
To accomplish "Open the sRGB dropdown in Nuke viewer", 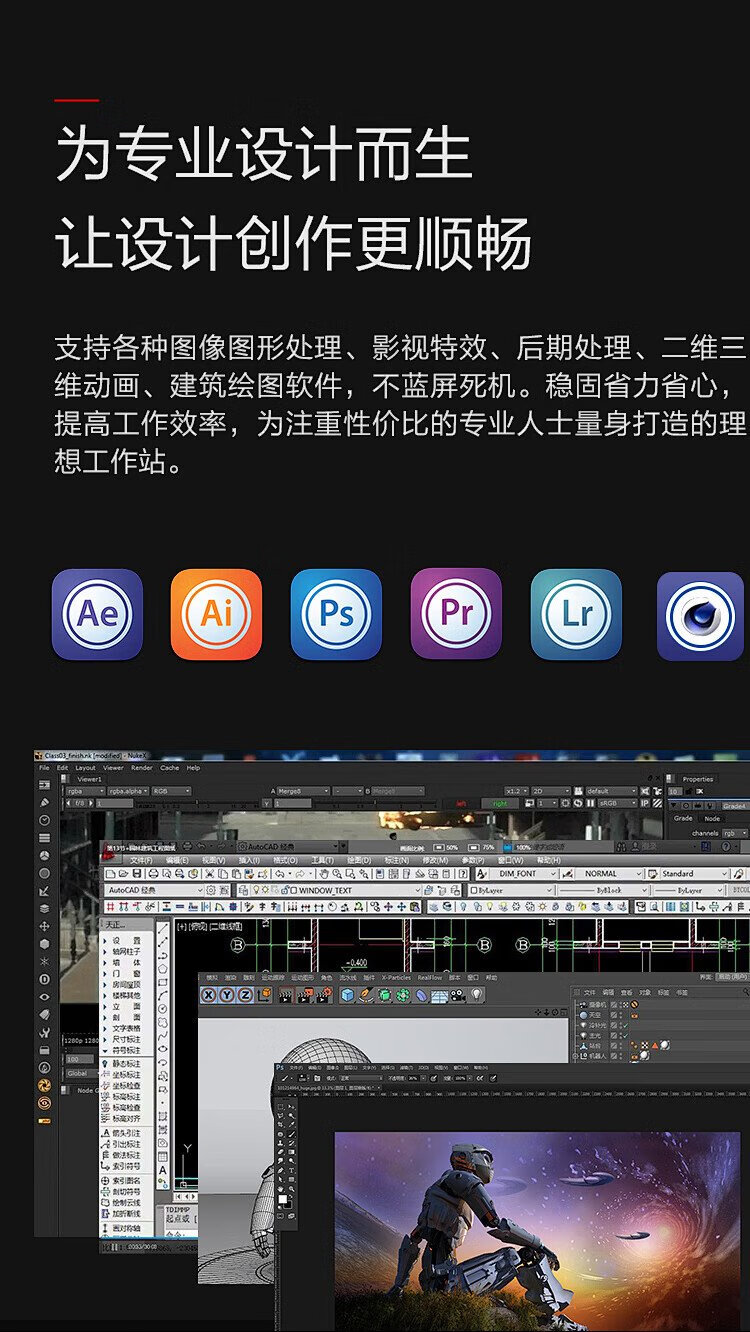I will 618,803.
